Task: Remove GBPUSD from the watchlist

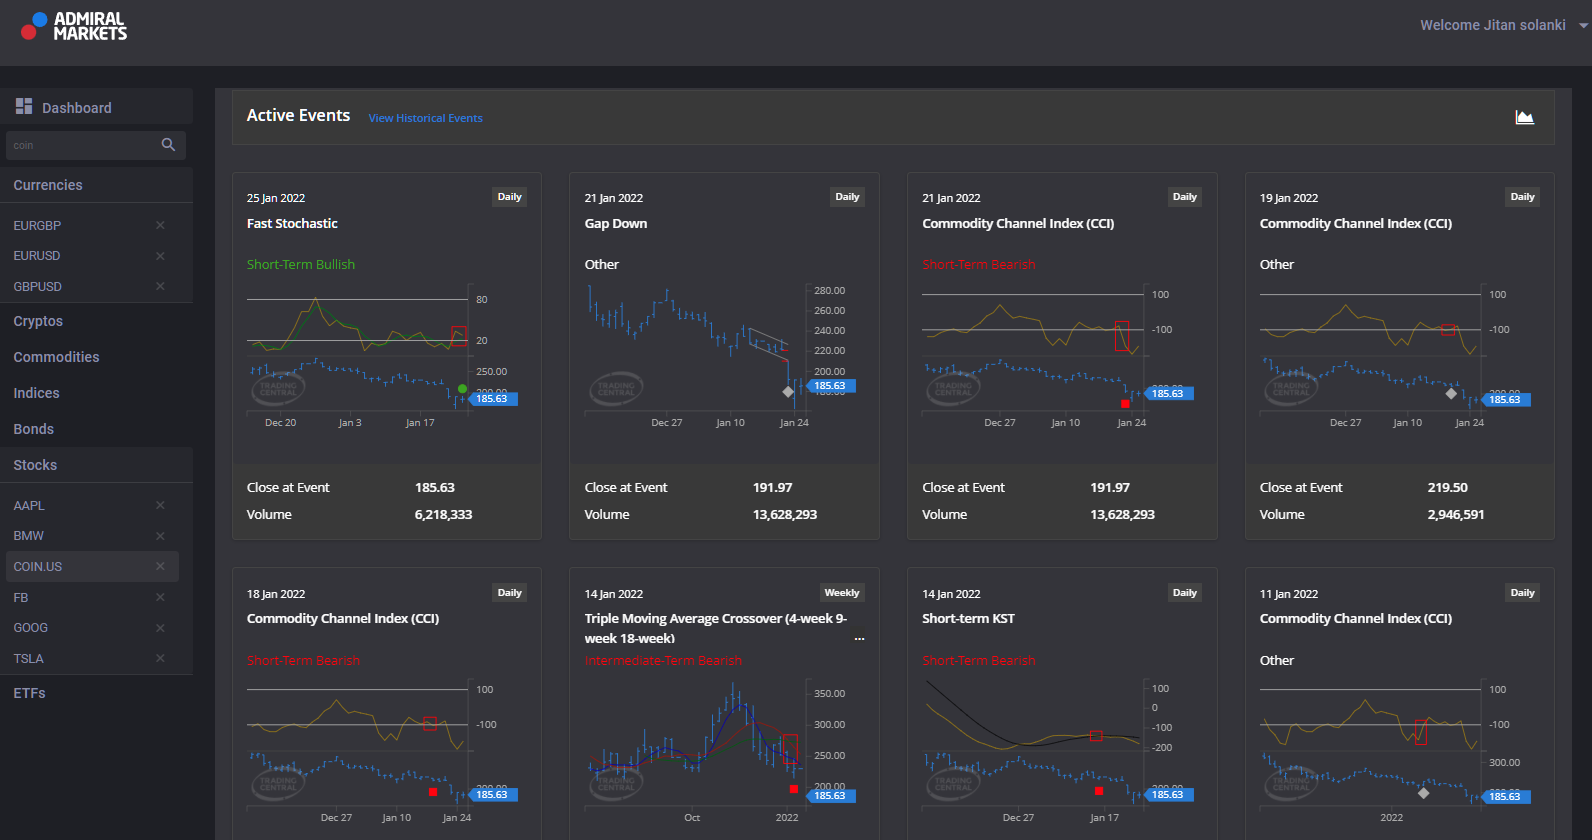Action: (x=160, y=286)
